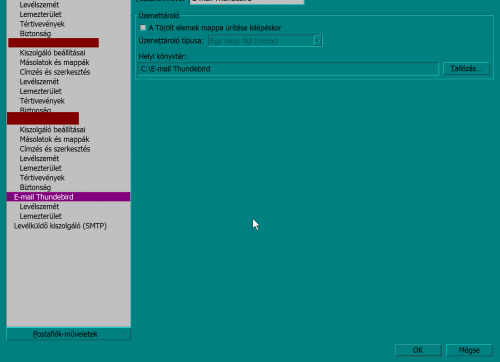Select Biztonság directly above E-mail Thundebird
This screenshot has height=362, width=500.
pos(35,187)
